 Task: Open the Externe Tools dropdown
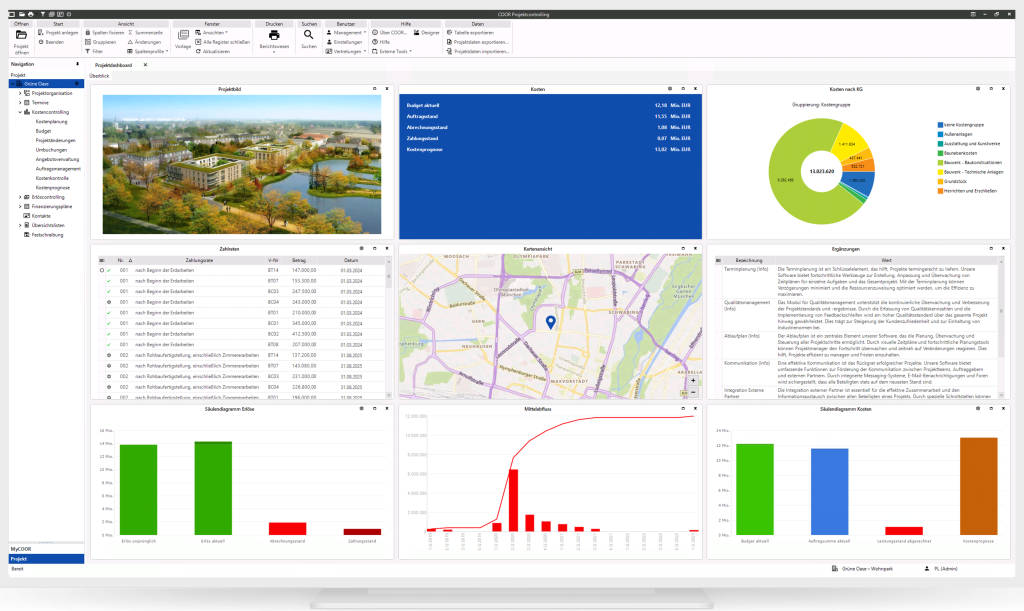392,51
